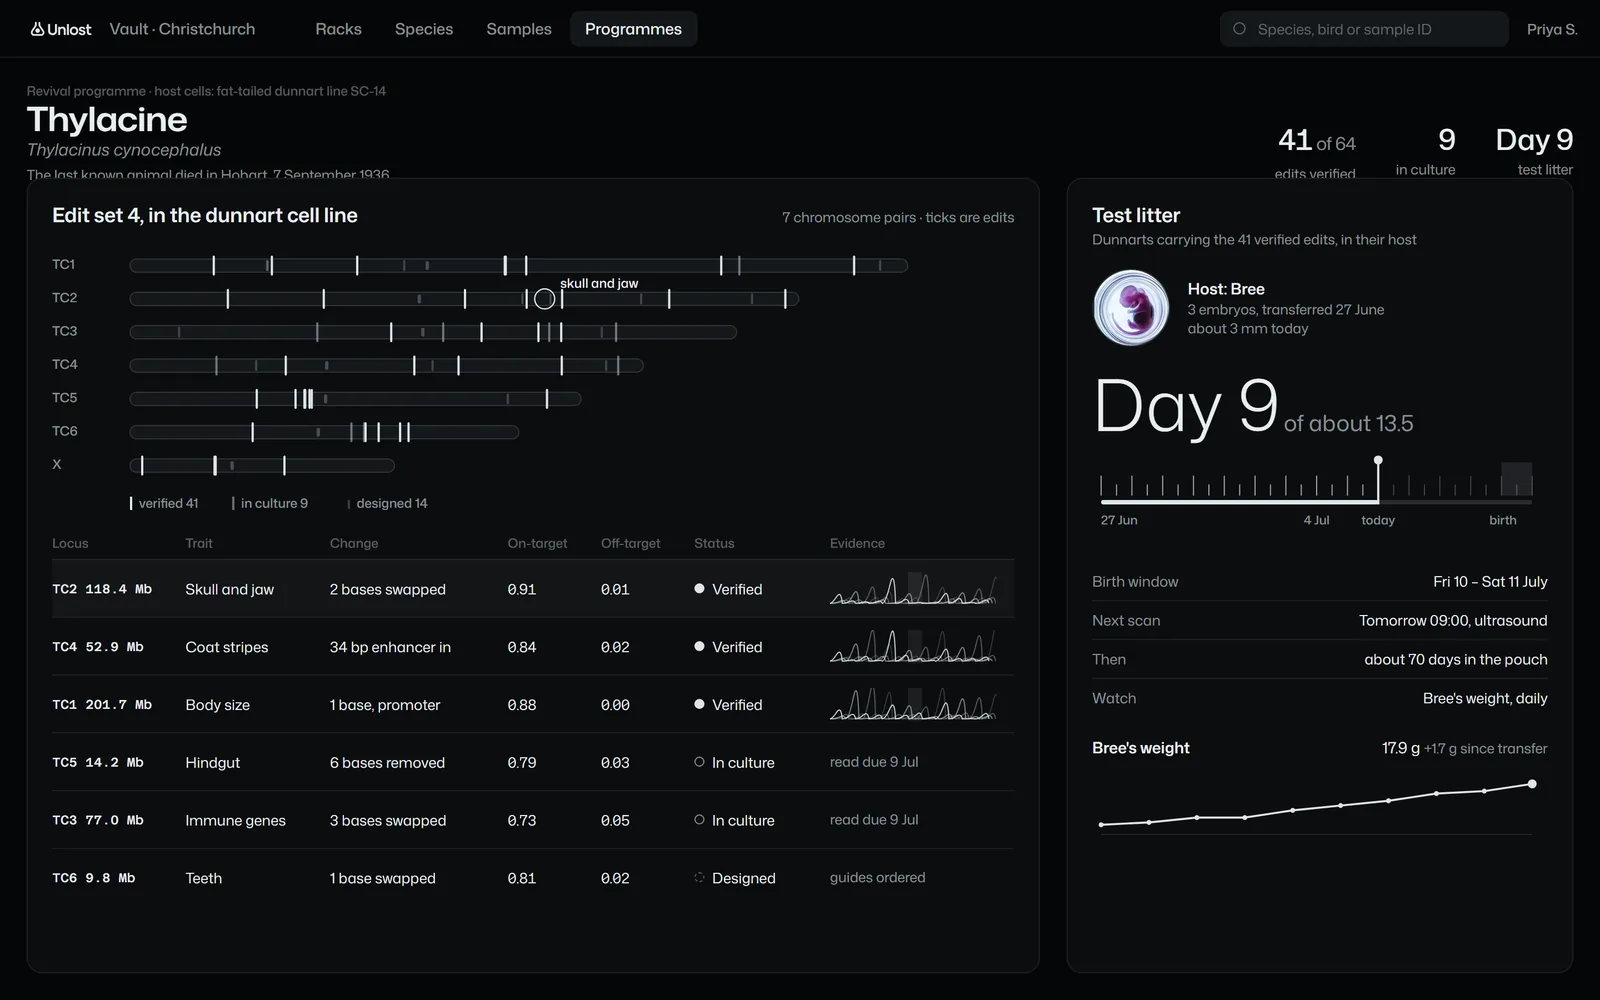1600x1000 pixels.
Task: Click the Status column header
Action: pyautogui.click(x=714, y=543)
